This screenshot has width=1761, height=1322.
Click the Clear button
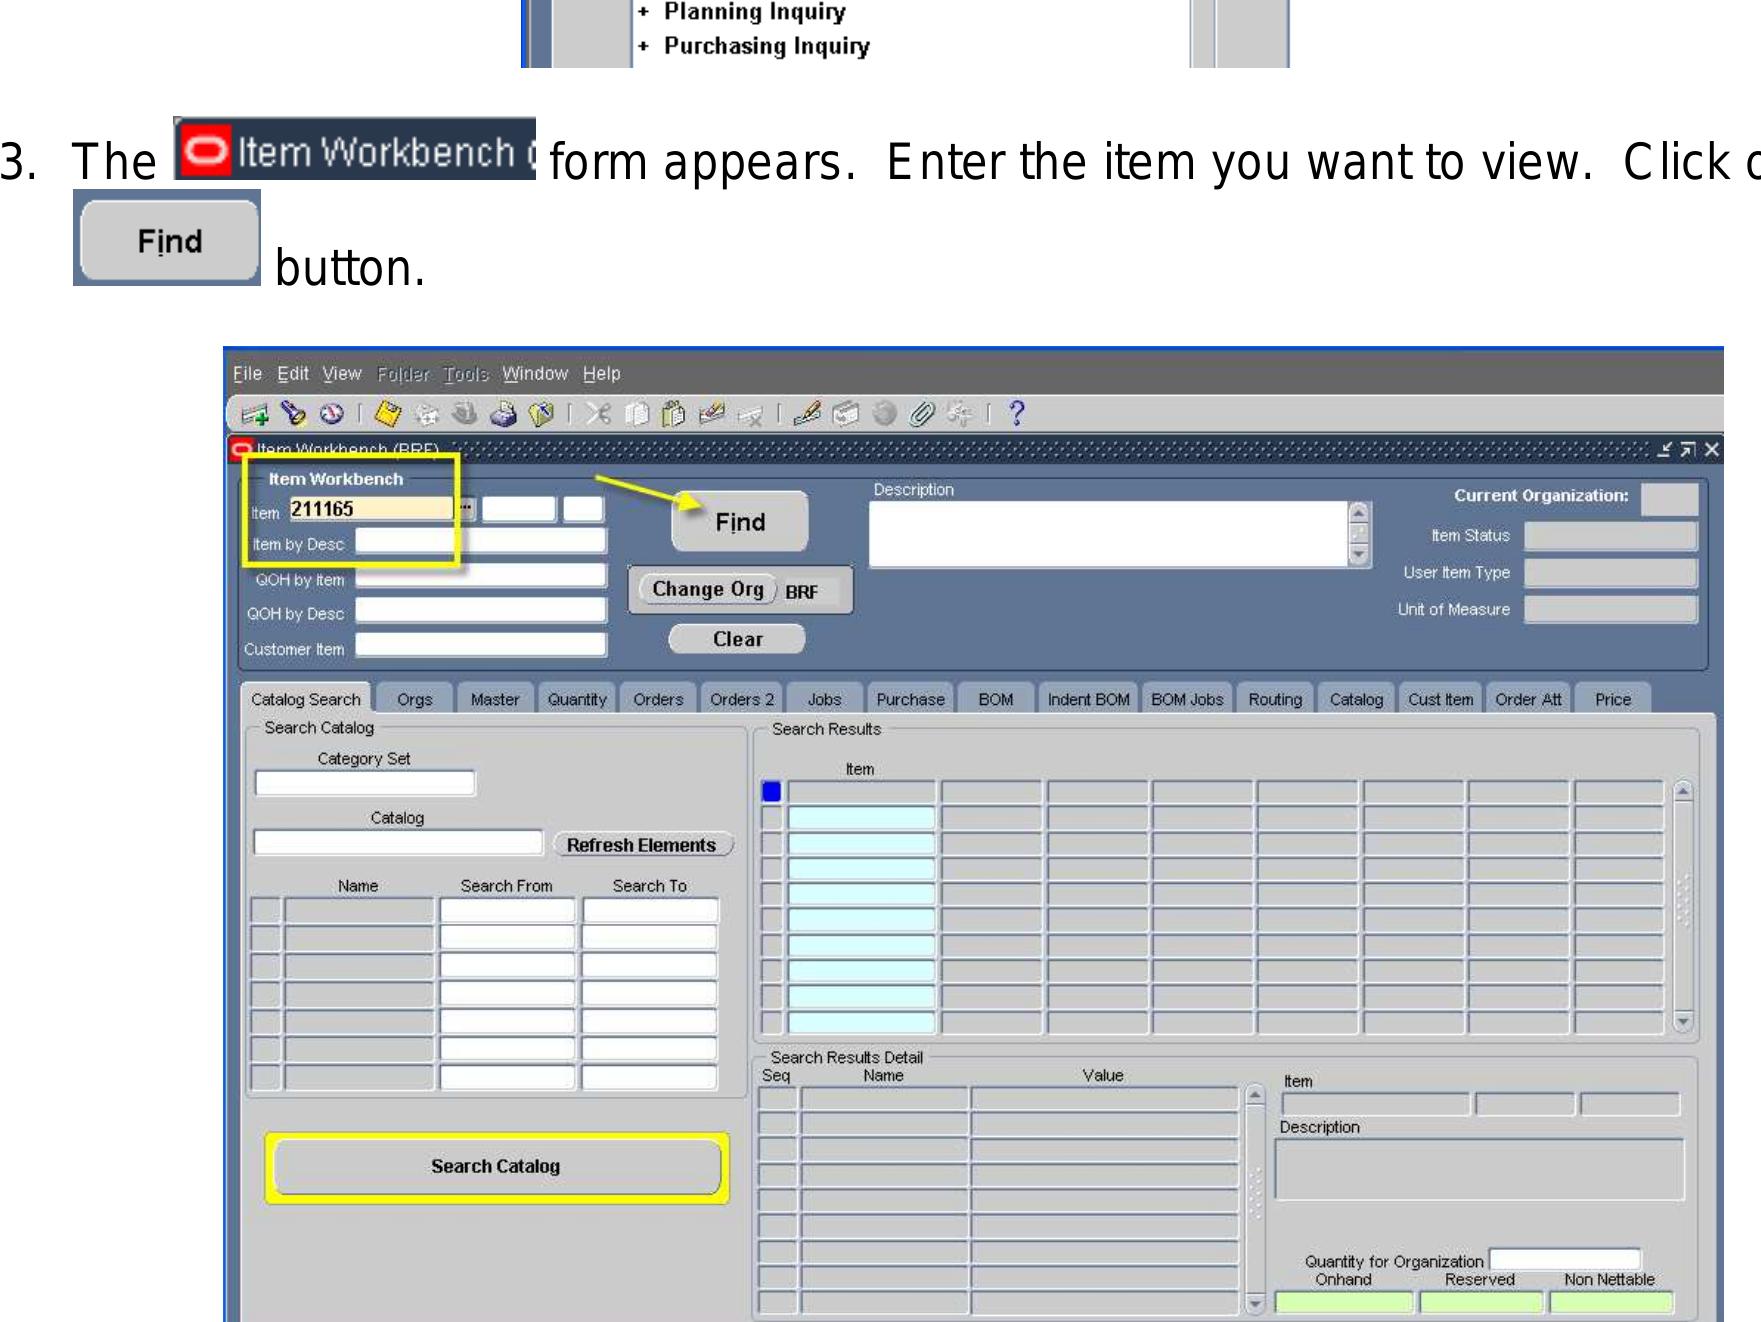click(x=737, y=639)
